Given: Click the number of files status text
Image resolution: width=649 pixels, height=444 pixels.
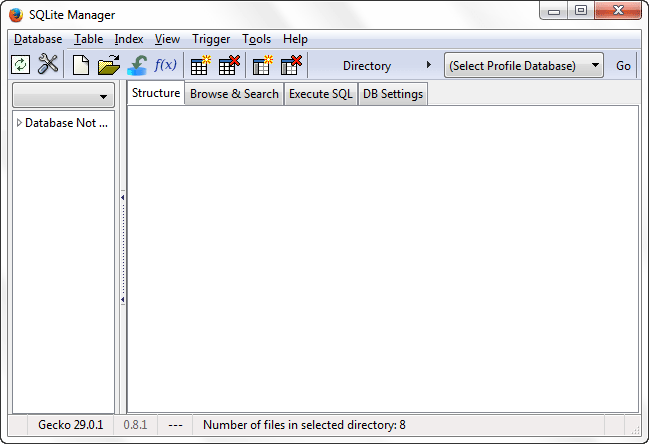Looking at the screenshot, I should tap(304, 425).
